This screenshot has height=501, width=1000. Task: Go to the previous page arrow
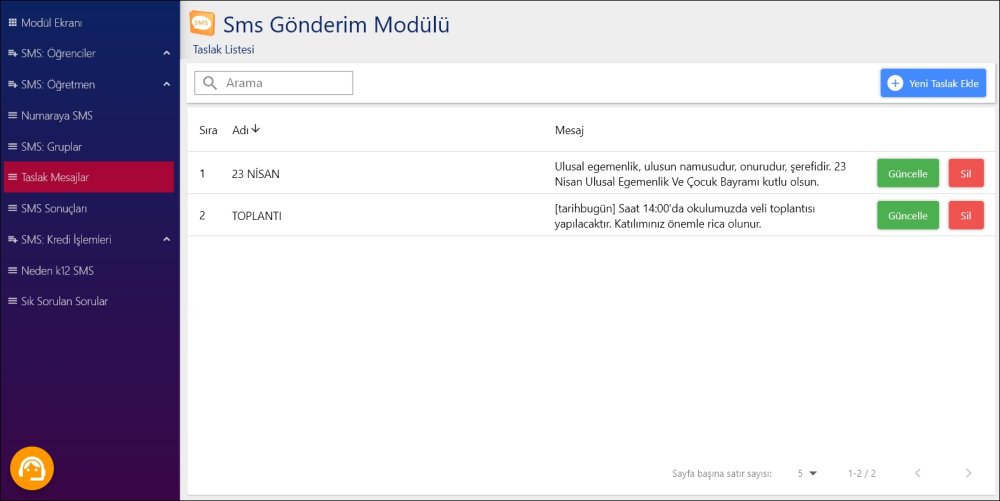coord(917,473)
